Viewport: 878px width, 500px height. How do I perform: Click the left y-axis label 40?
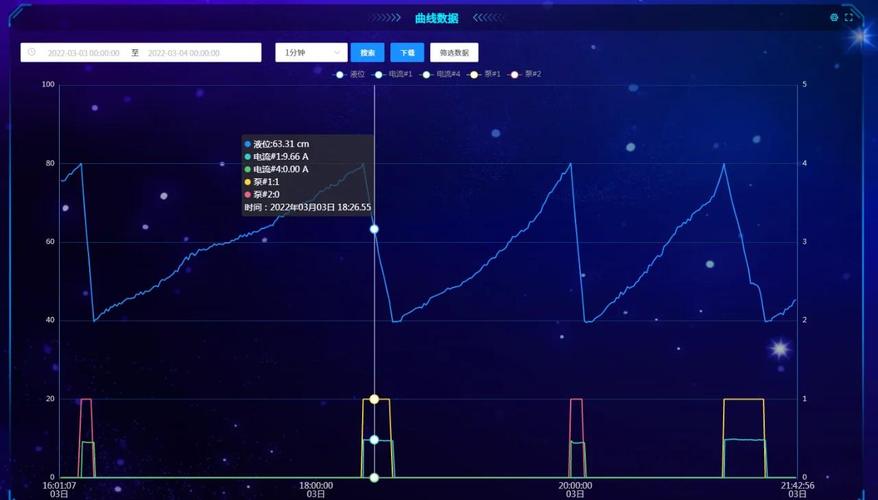click(x=50, y=320)
